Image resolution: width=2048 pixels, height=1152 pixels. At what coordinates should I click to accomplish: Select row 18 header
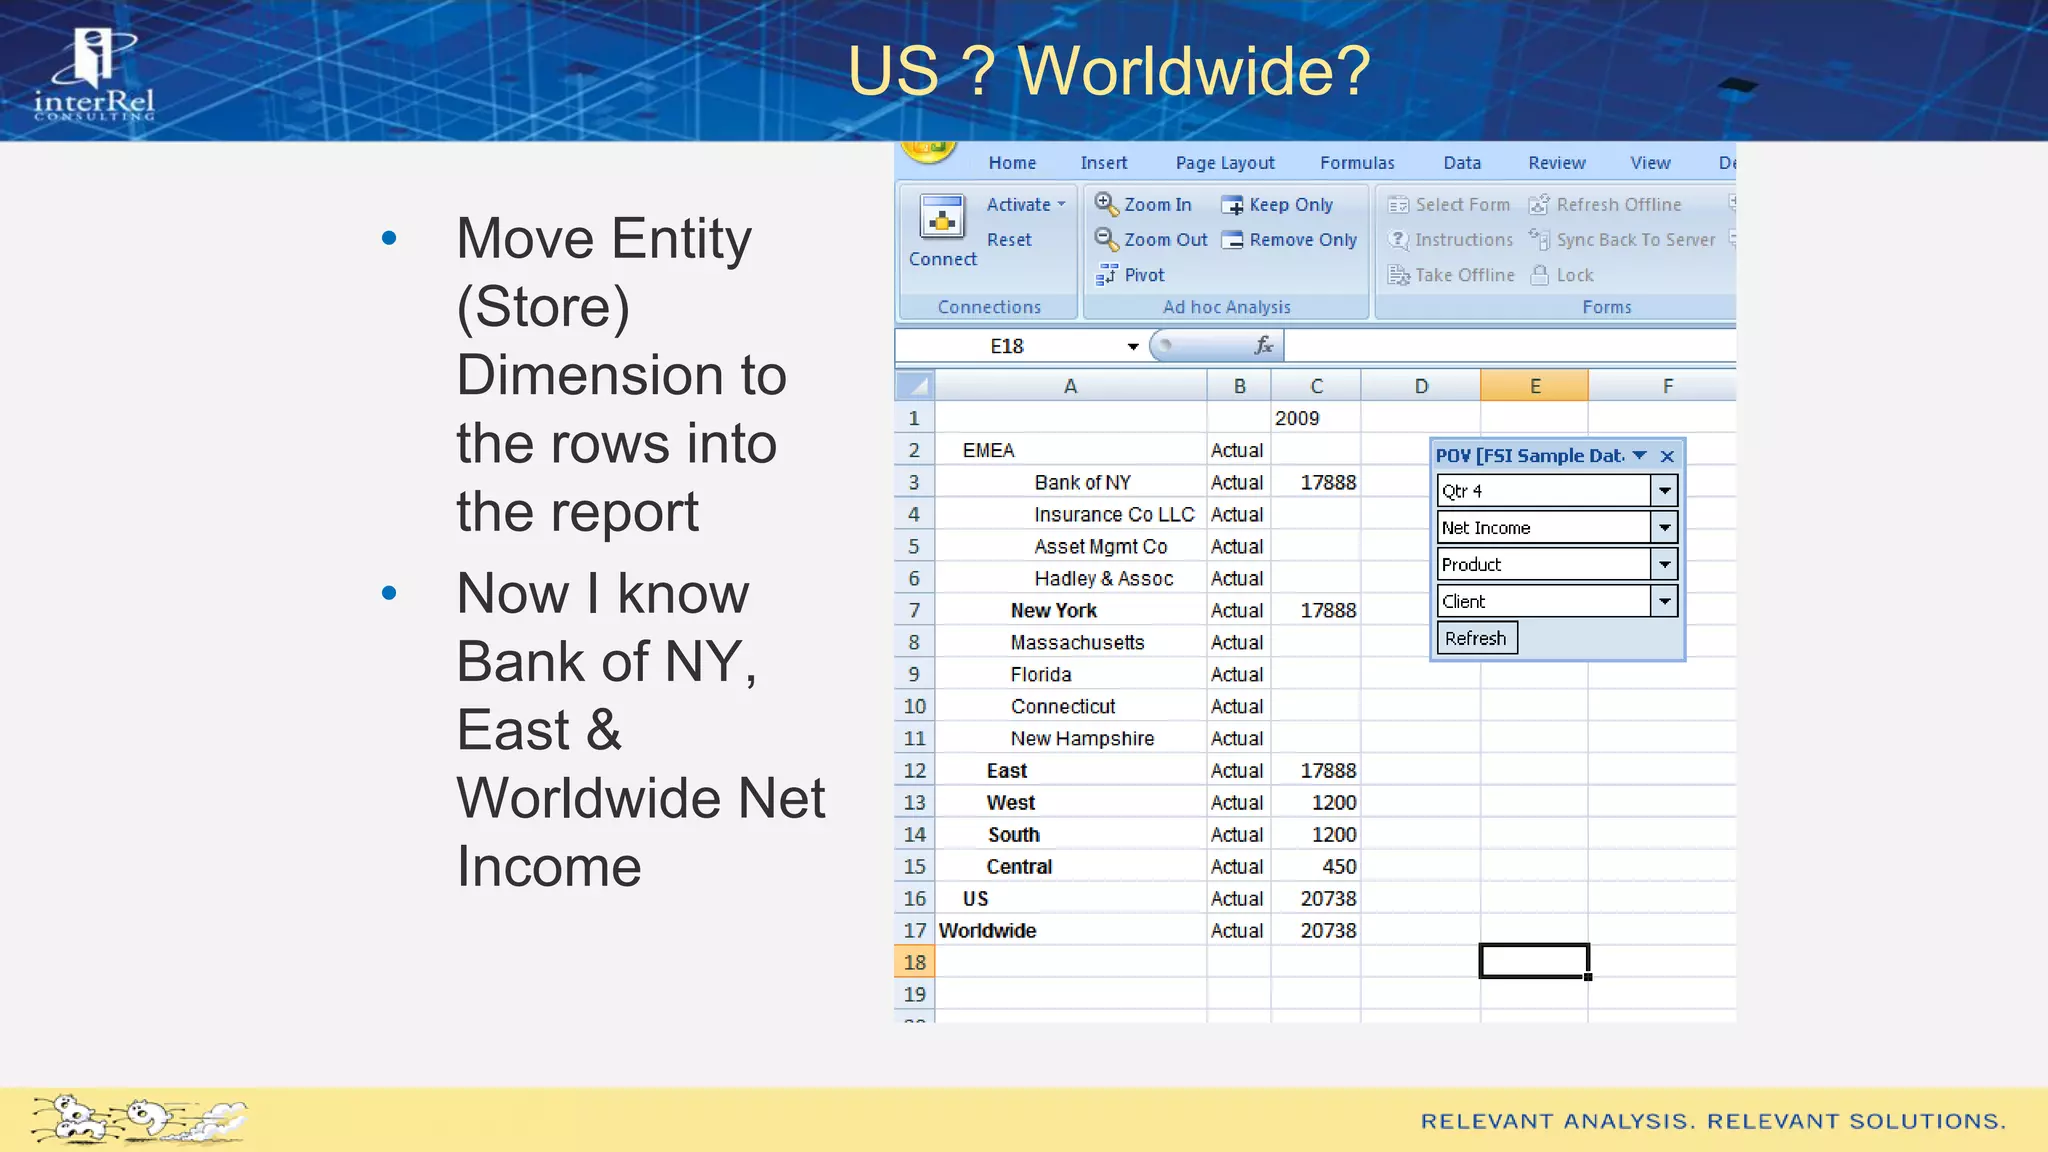(x=914, y=962)
